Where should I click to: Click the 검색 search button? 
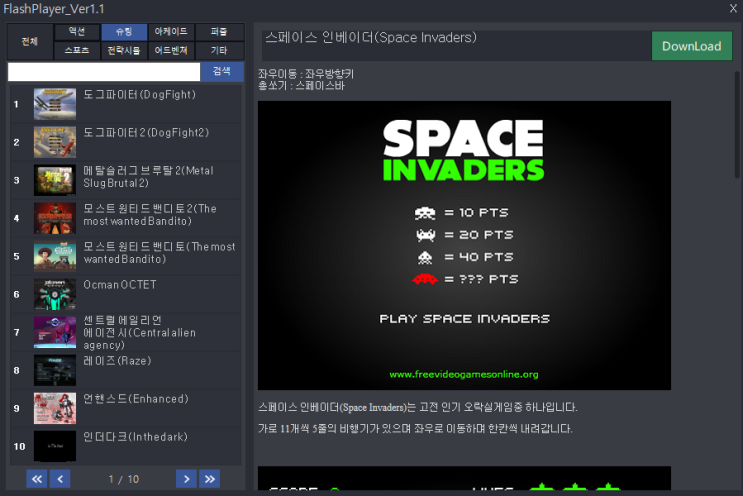point(222,72)
